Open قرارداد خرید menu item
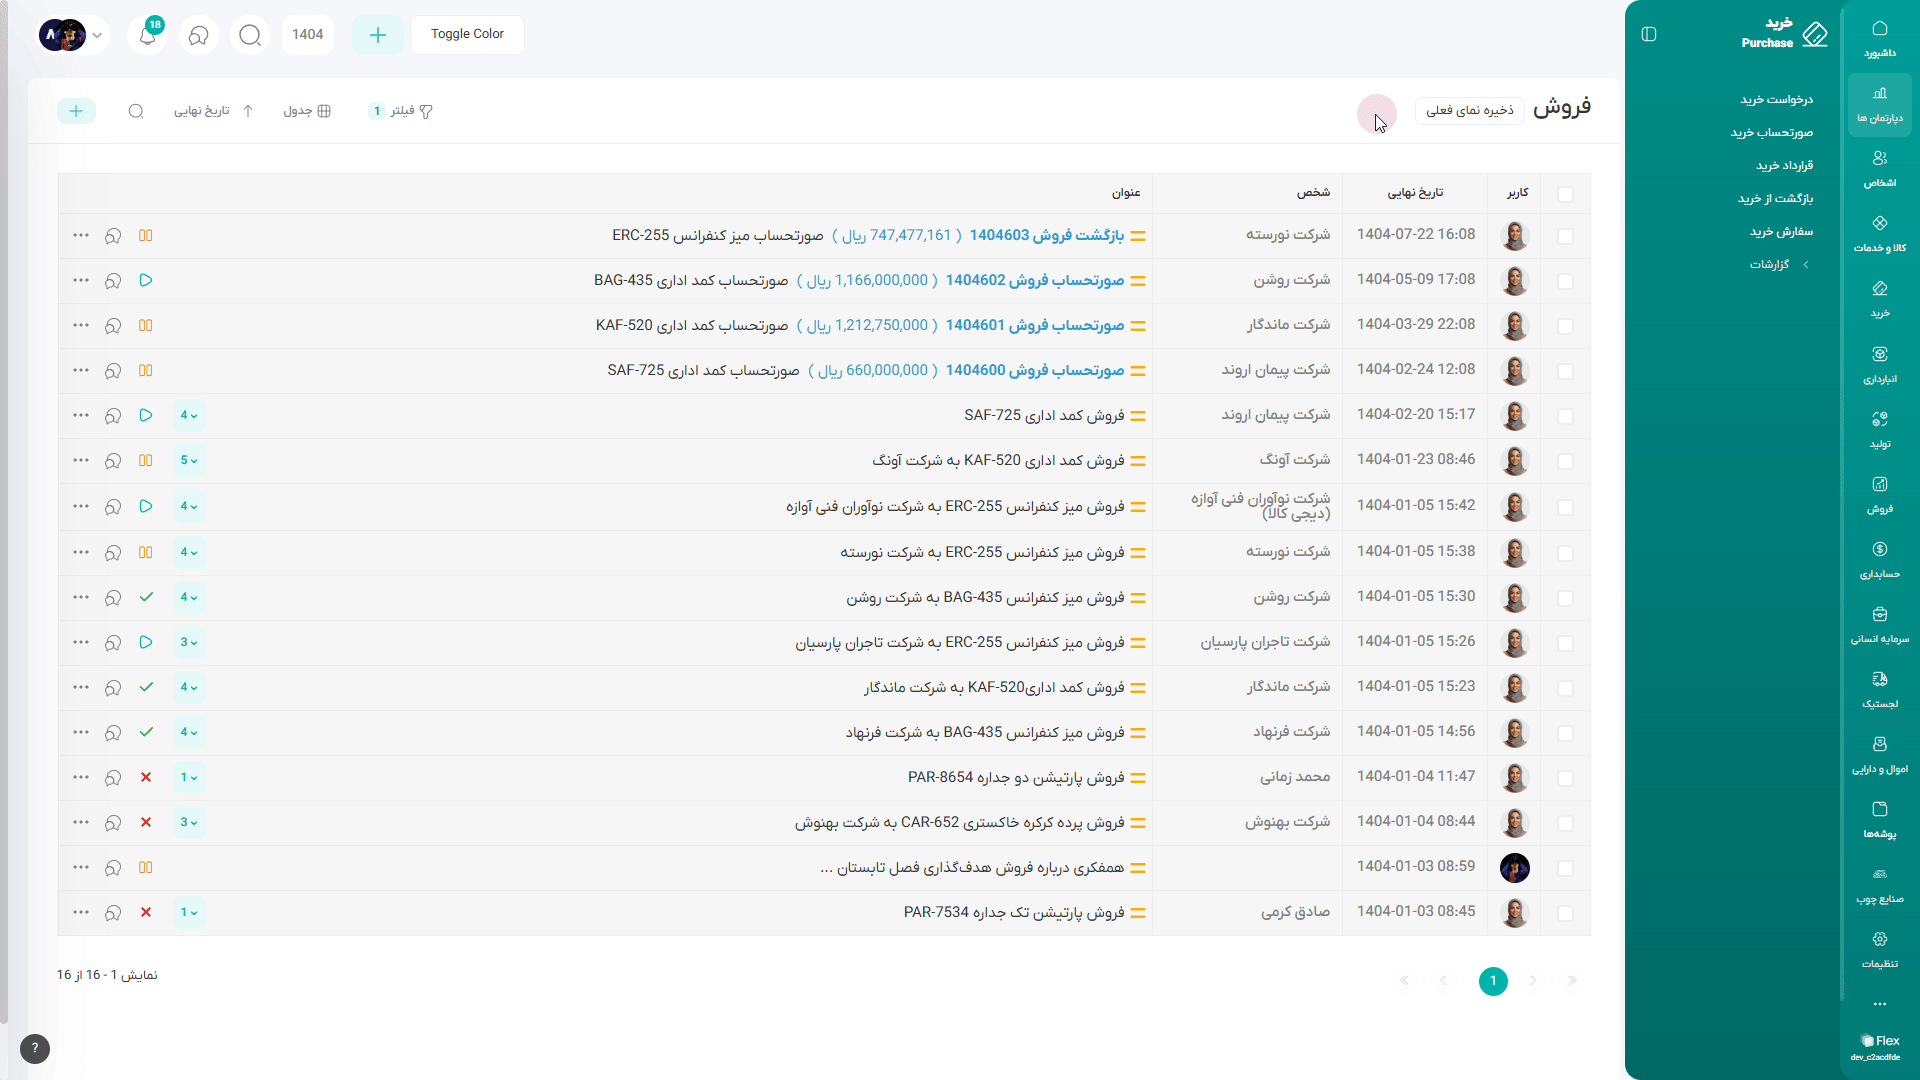The height and width of the screenshot is (1080, 1920). pos(1784,165)
